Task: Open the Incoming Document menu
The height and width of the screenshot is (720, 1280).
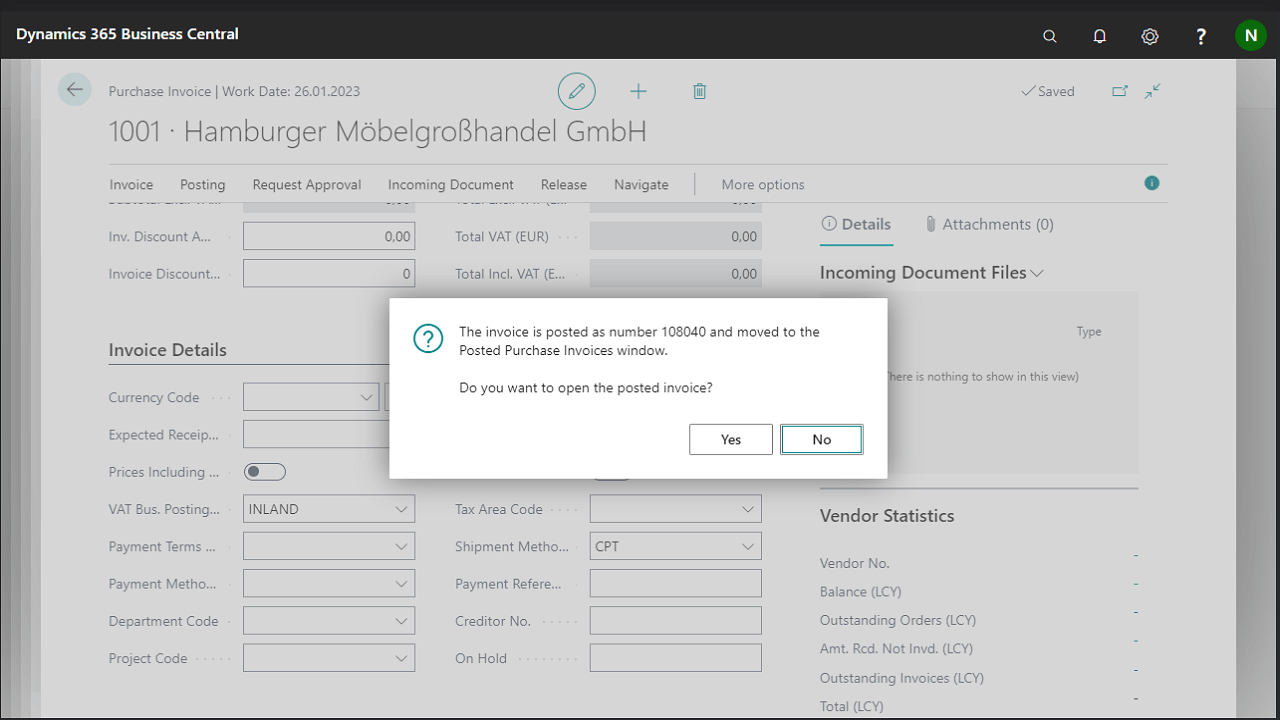Action: [x=451, y=184]
